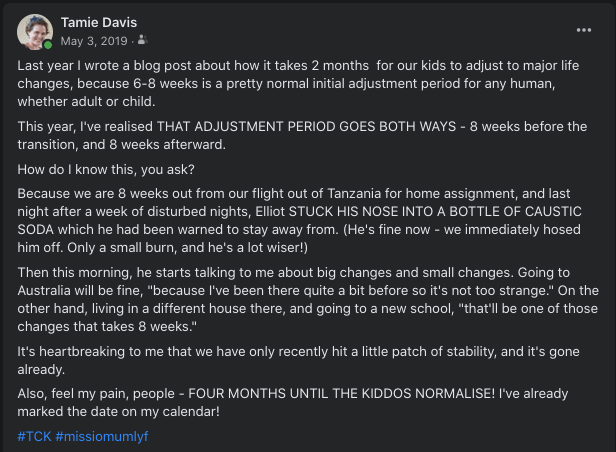The width and height of the screenshot is (616, 452).
Task: Open the Tamie Davis name link
Action: click(x=98, y=22)
